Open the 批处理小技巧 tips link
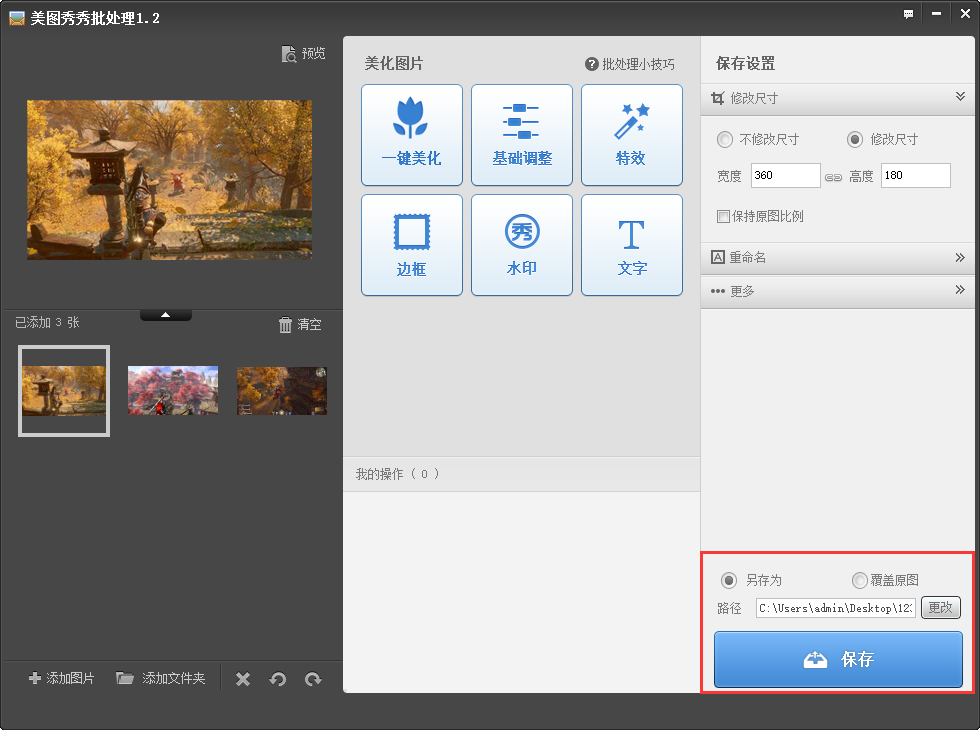 click(x=630, y=64)
